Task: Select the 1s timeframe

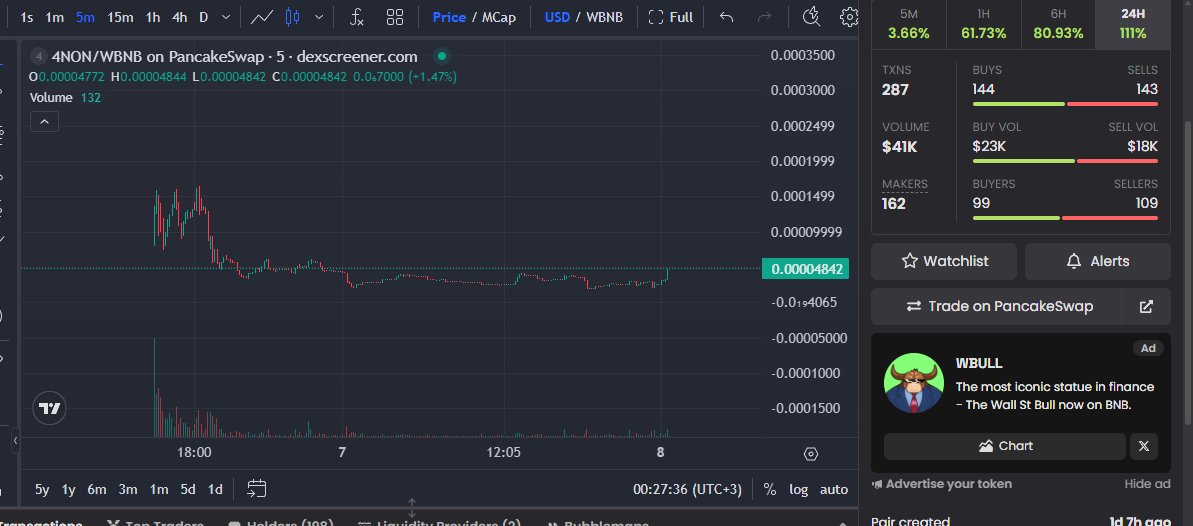Action: (27, 17)
